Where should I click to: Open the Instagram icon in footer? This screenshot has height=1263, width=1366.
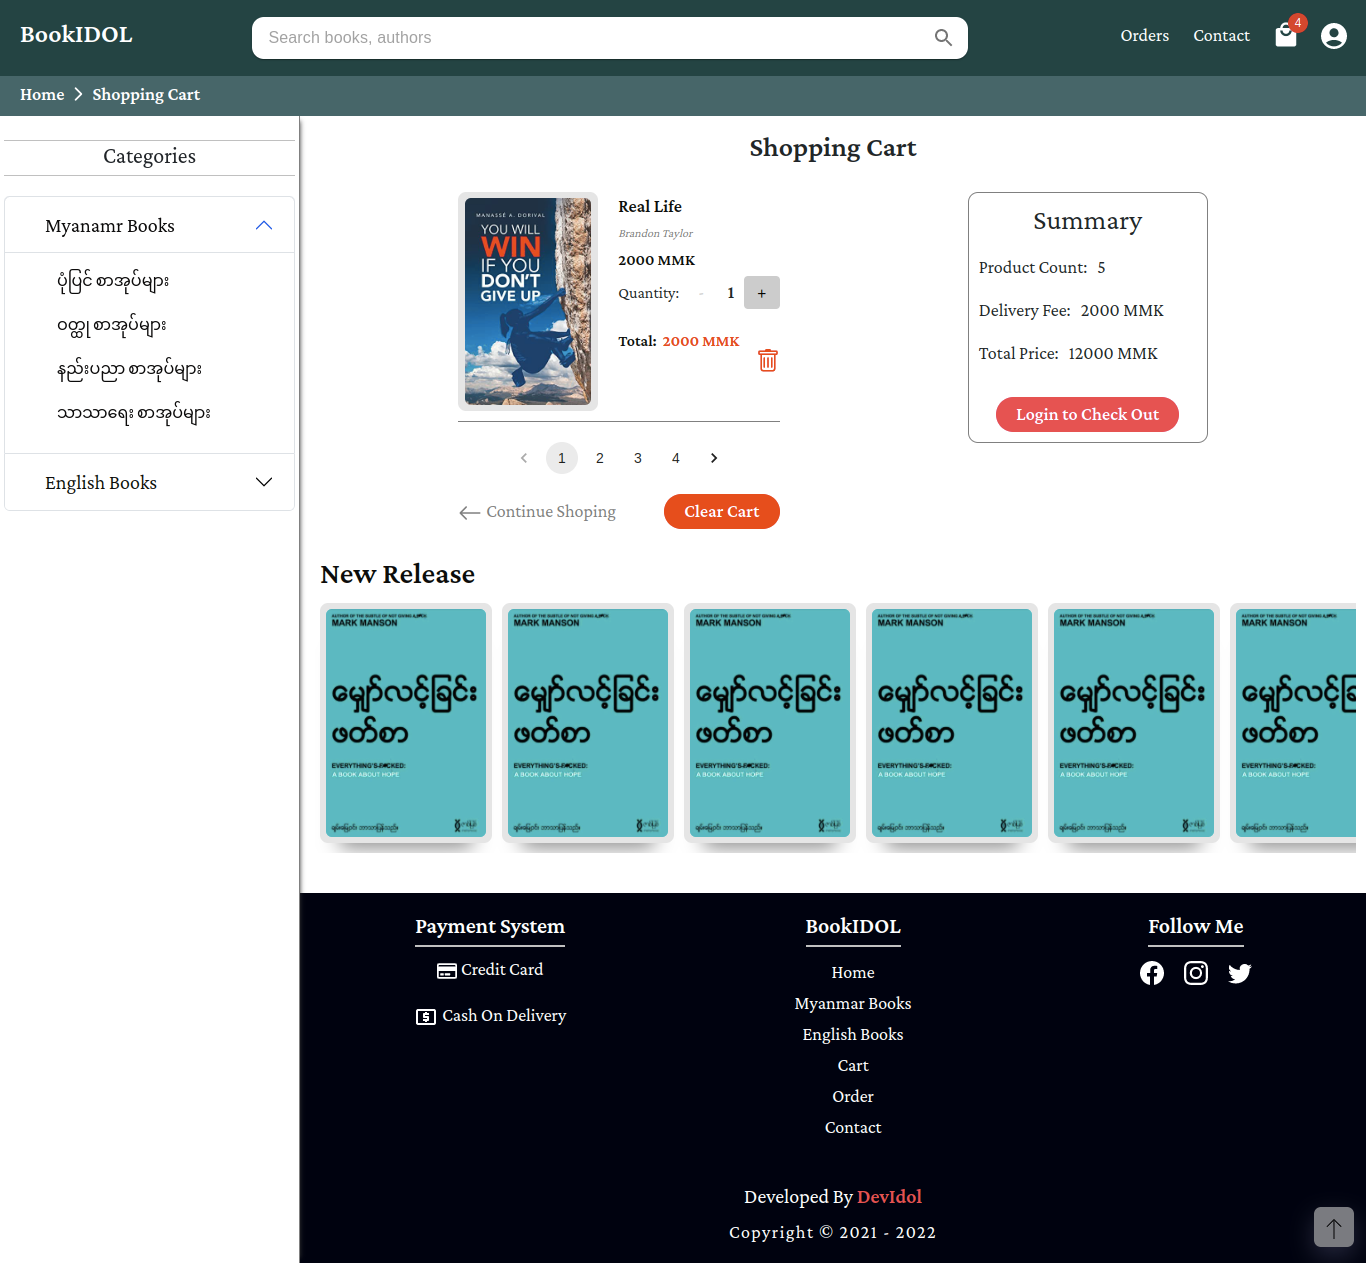1196,973
